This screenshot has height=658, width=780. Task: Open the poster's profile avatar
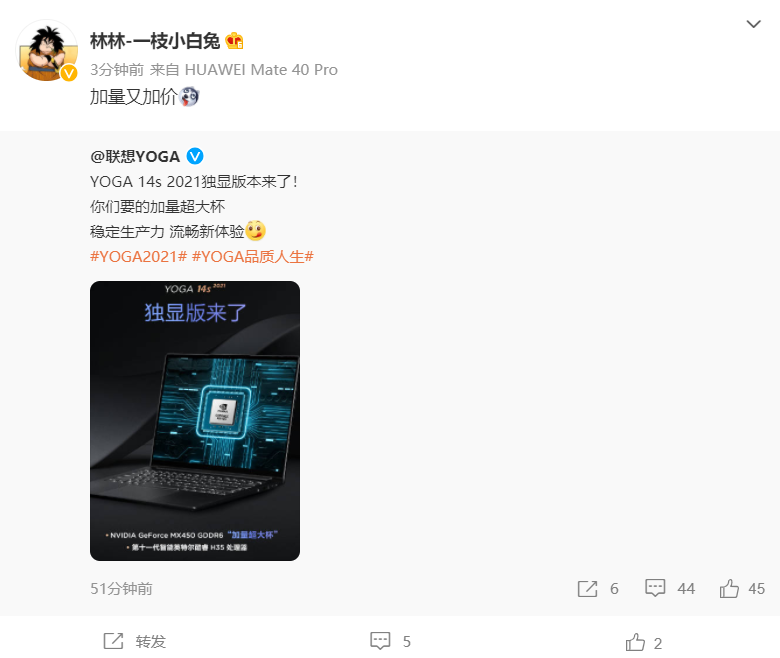click(x=47, y=50)
